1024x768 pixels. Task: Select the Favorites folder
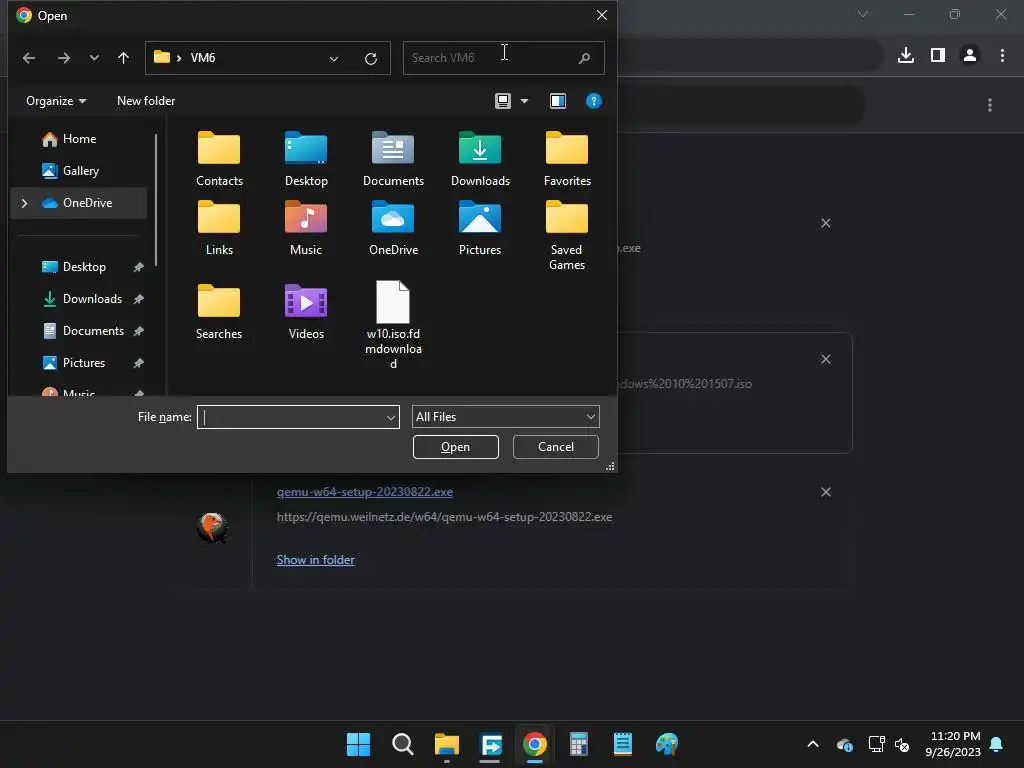(567, 159)
